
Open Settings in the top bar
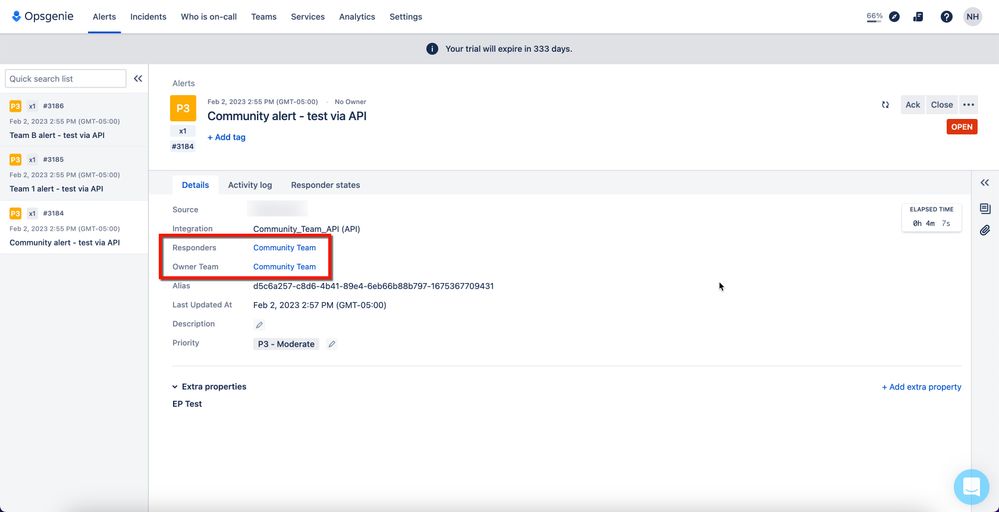pos(406,17)
